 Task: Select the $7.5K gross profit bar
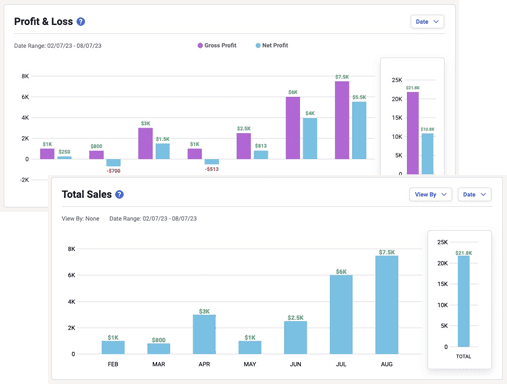[x=342, y=120]
